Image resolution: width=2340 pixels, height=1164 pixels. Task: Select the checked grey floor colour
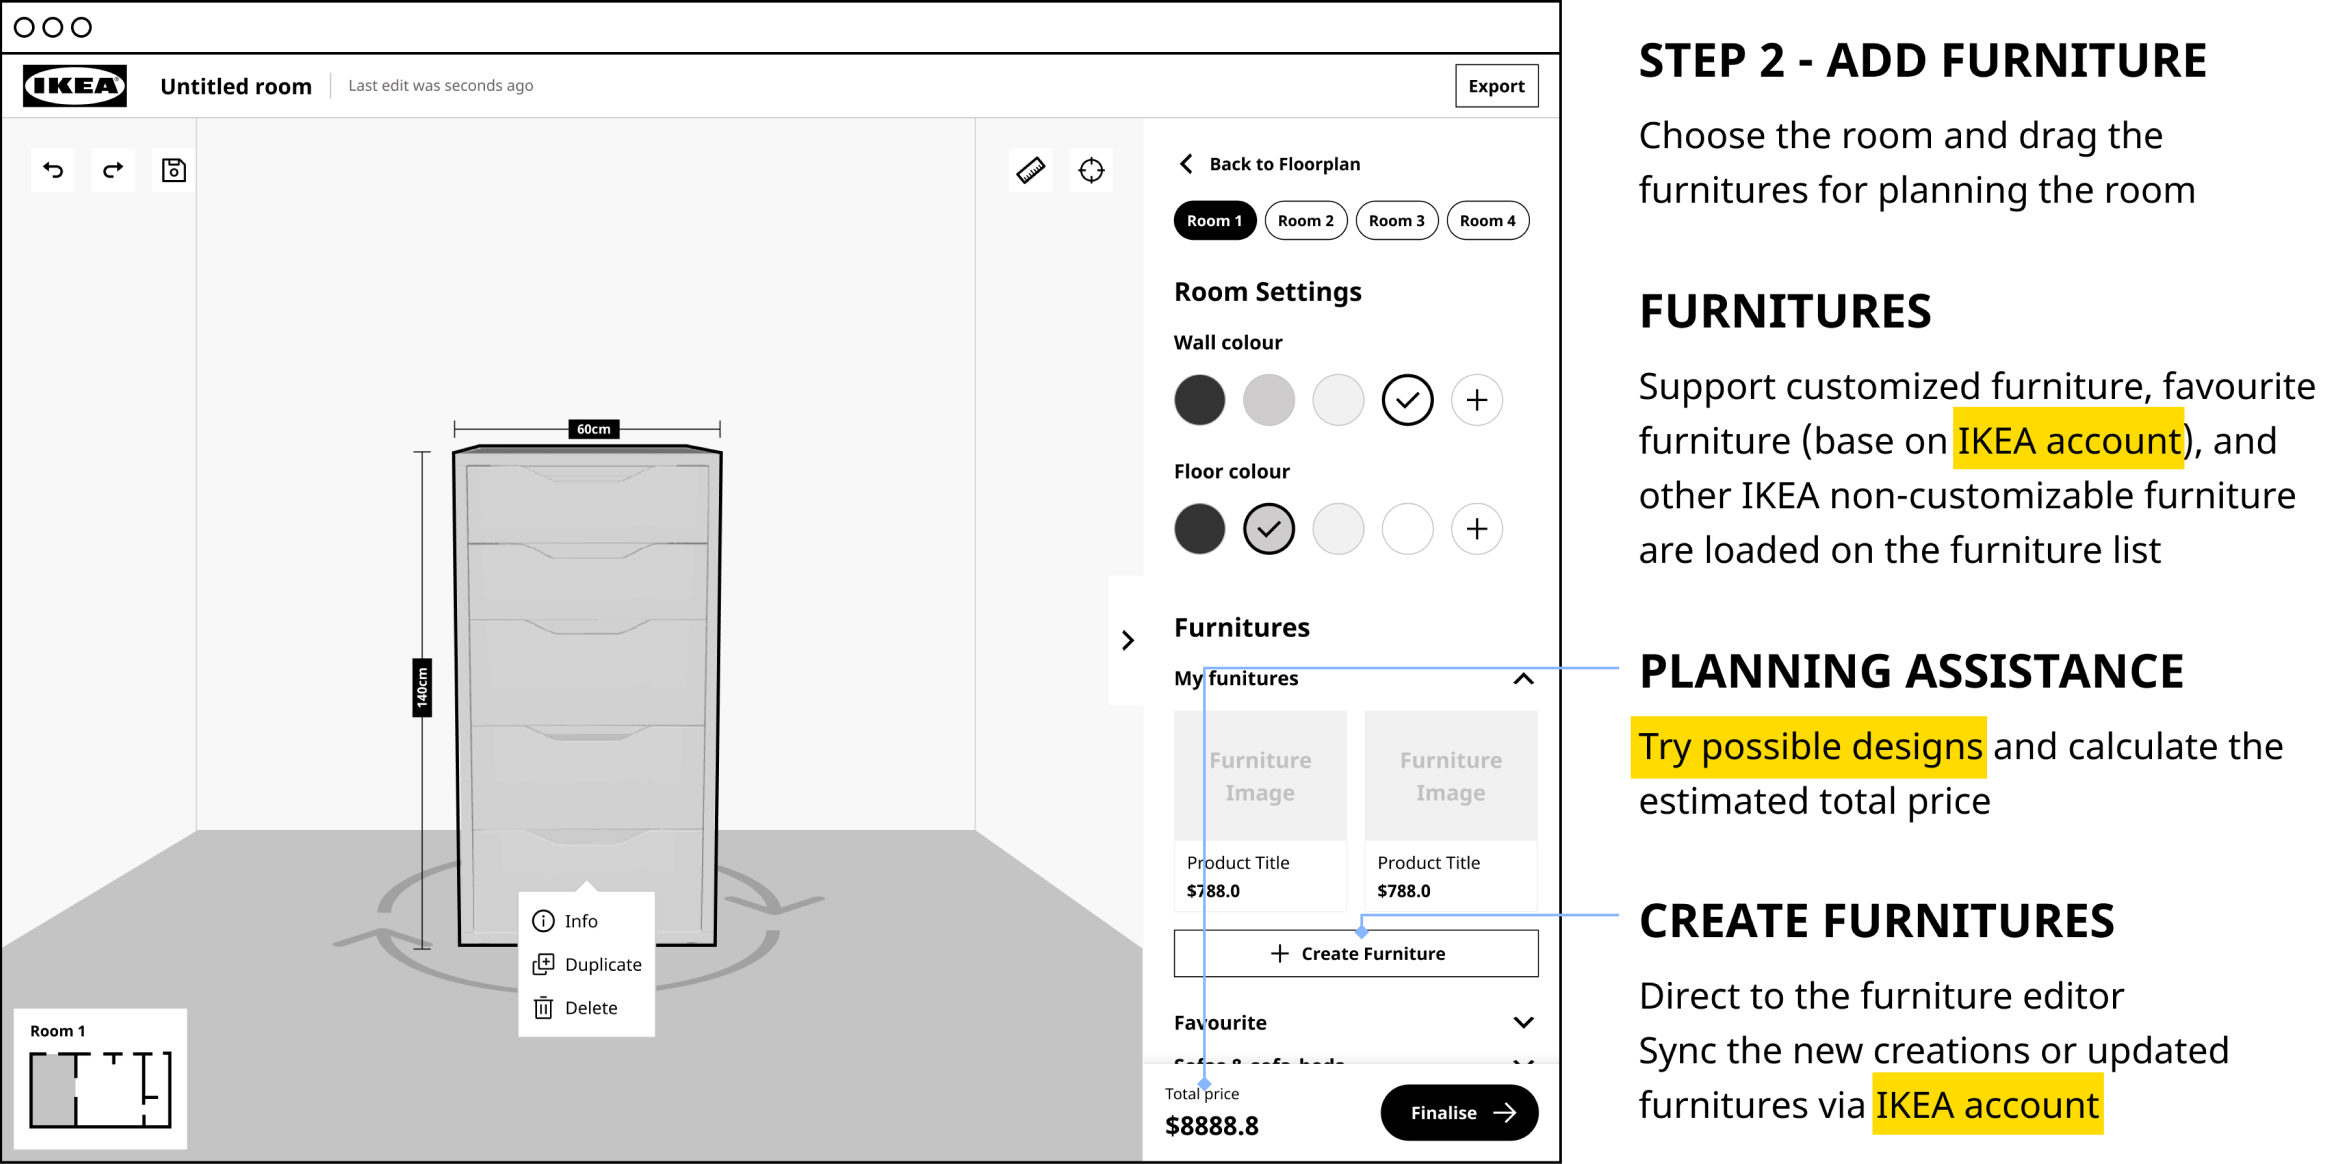[1268, 529]
